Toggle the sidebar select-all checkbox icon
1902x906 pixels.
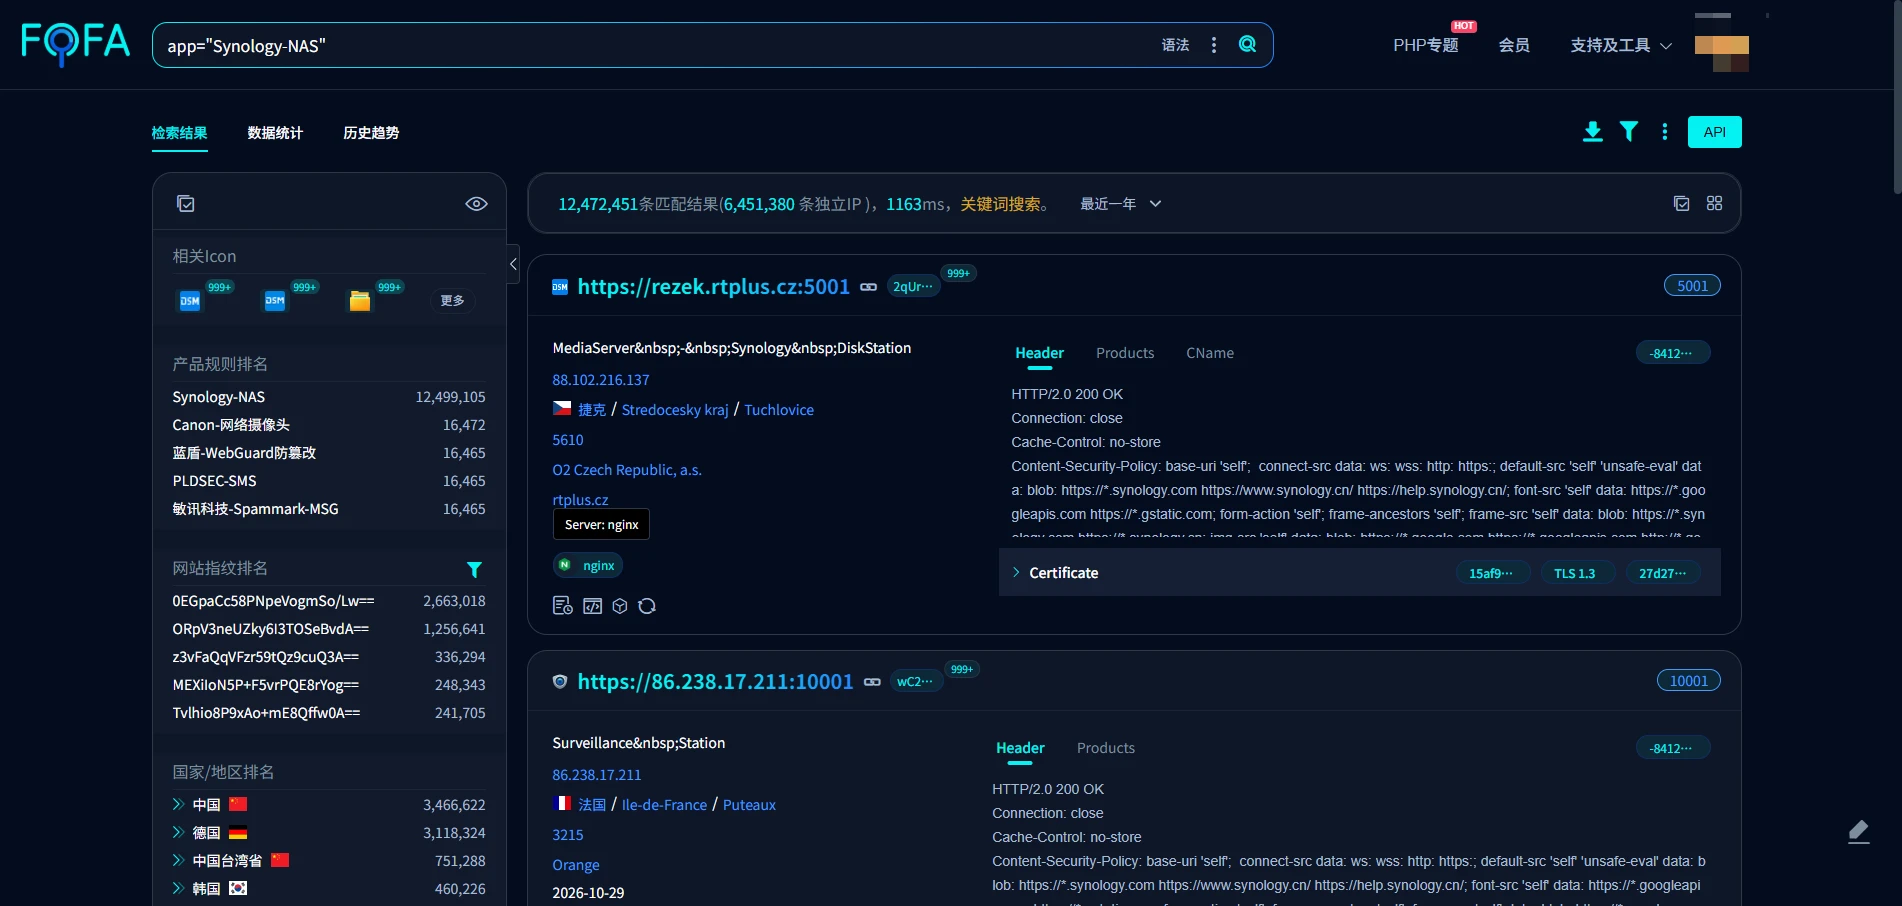186,204
